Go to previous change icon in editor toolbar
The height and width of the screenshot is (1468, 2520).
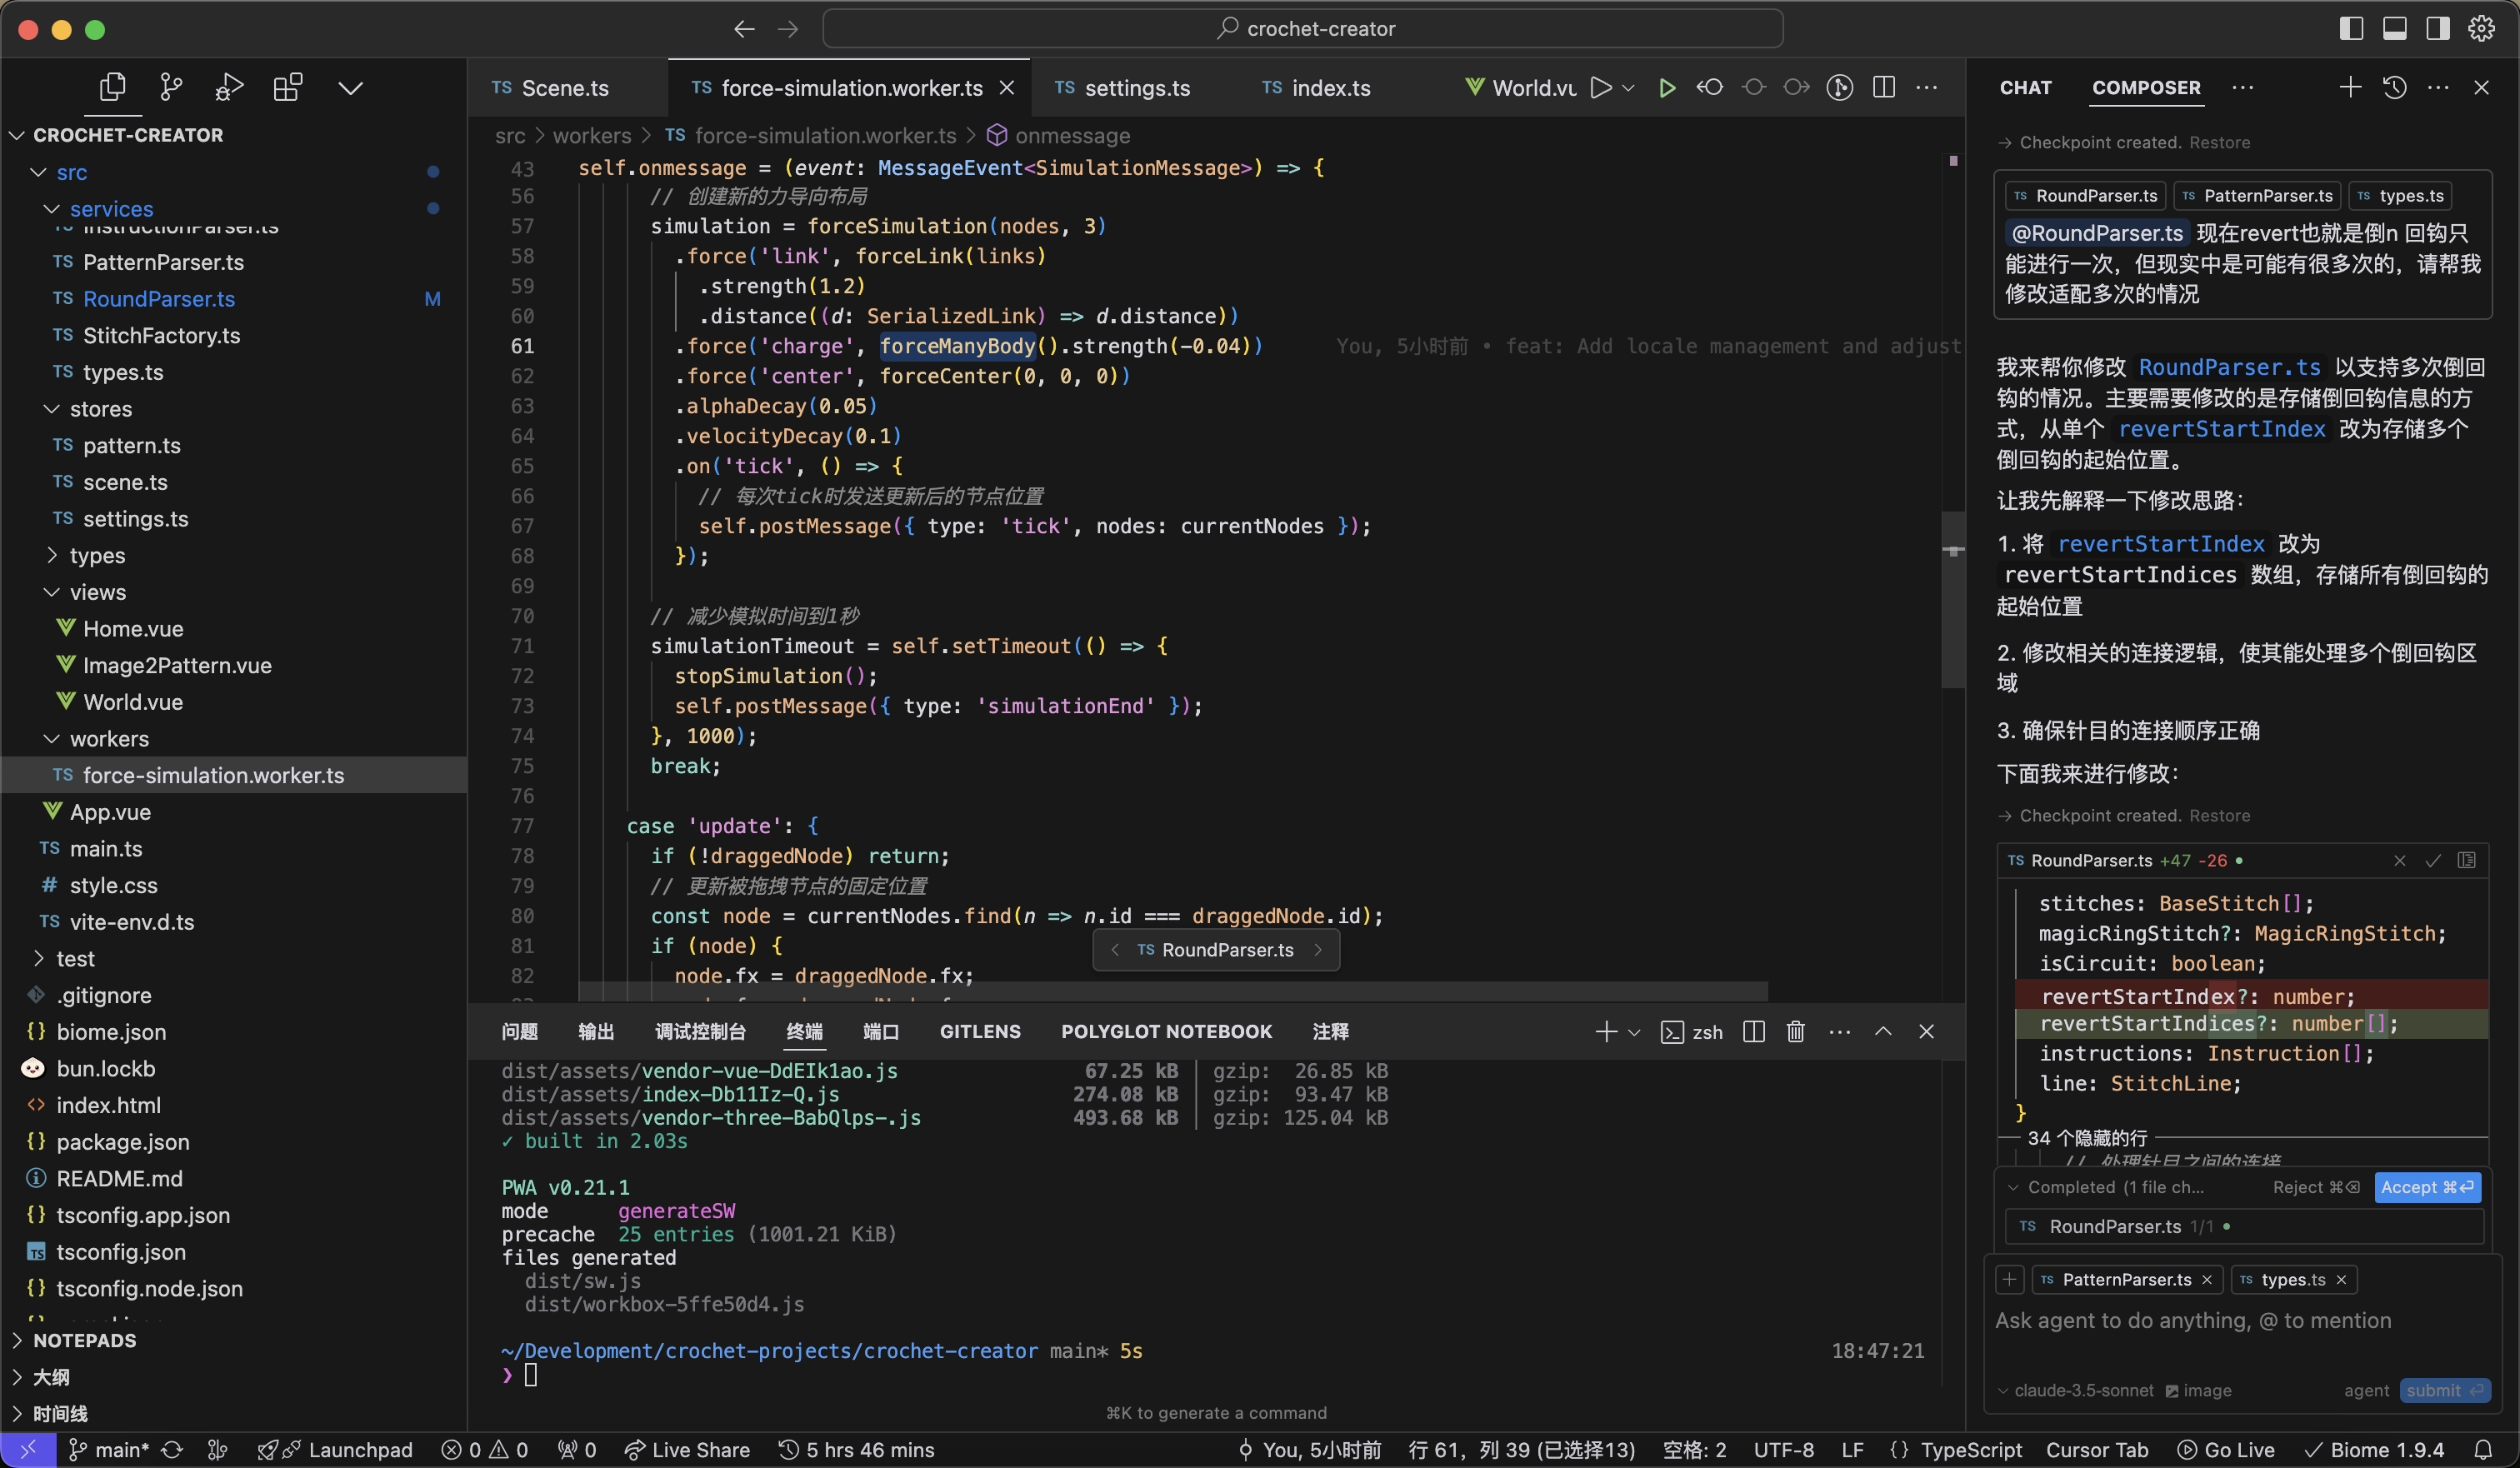(x=1710, y=88)
